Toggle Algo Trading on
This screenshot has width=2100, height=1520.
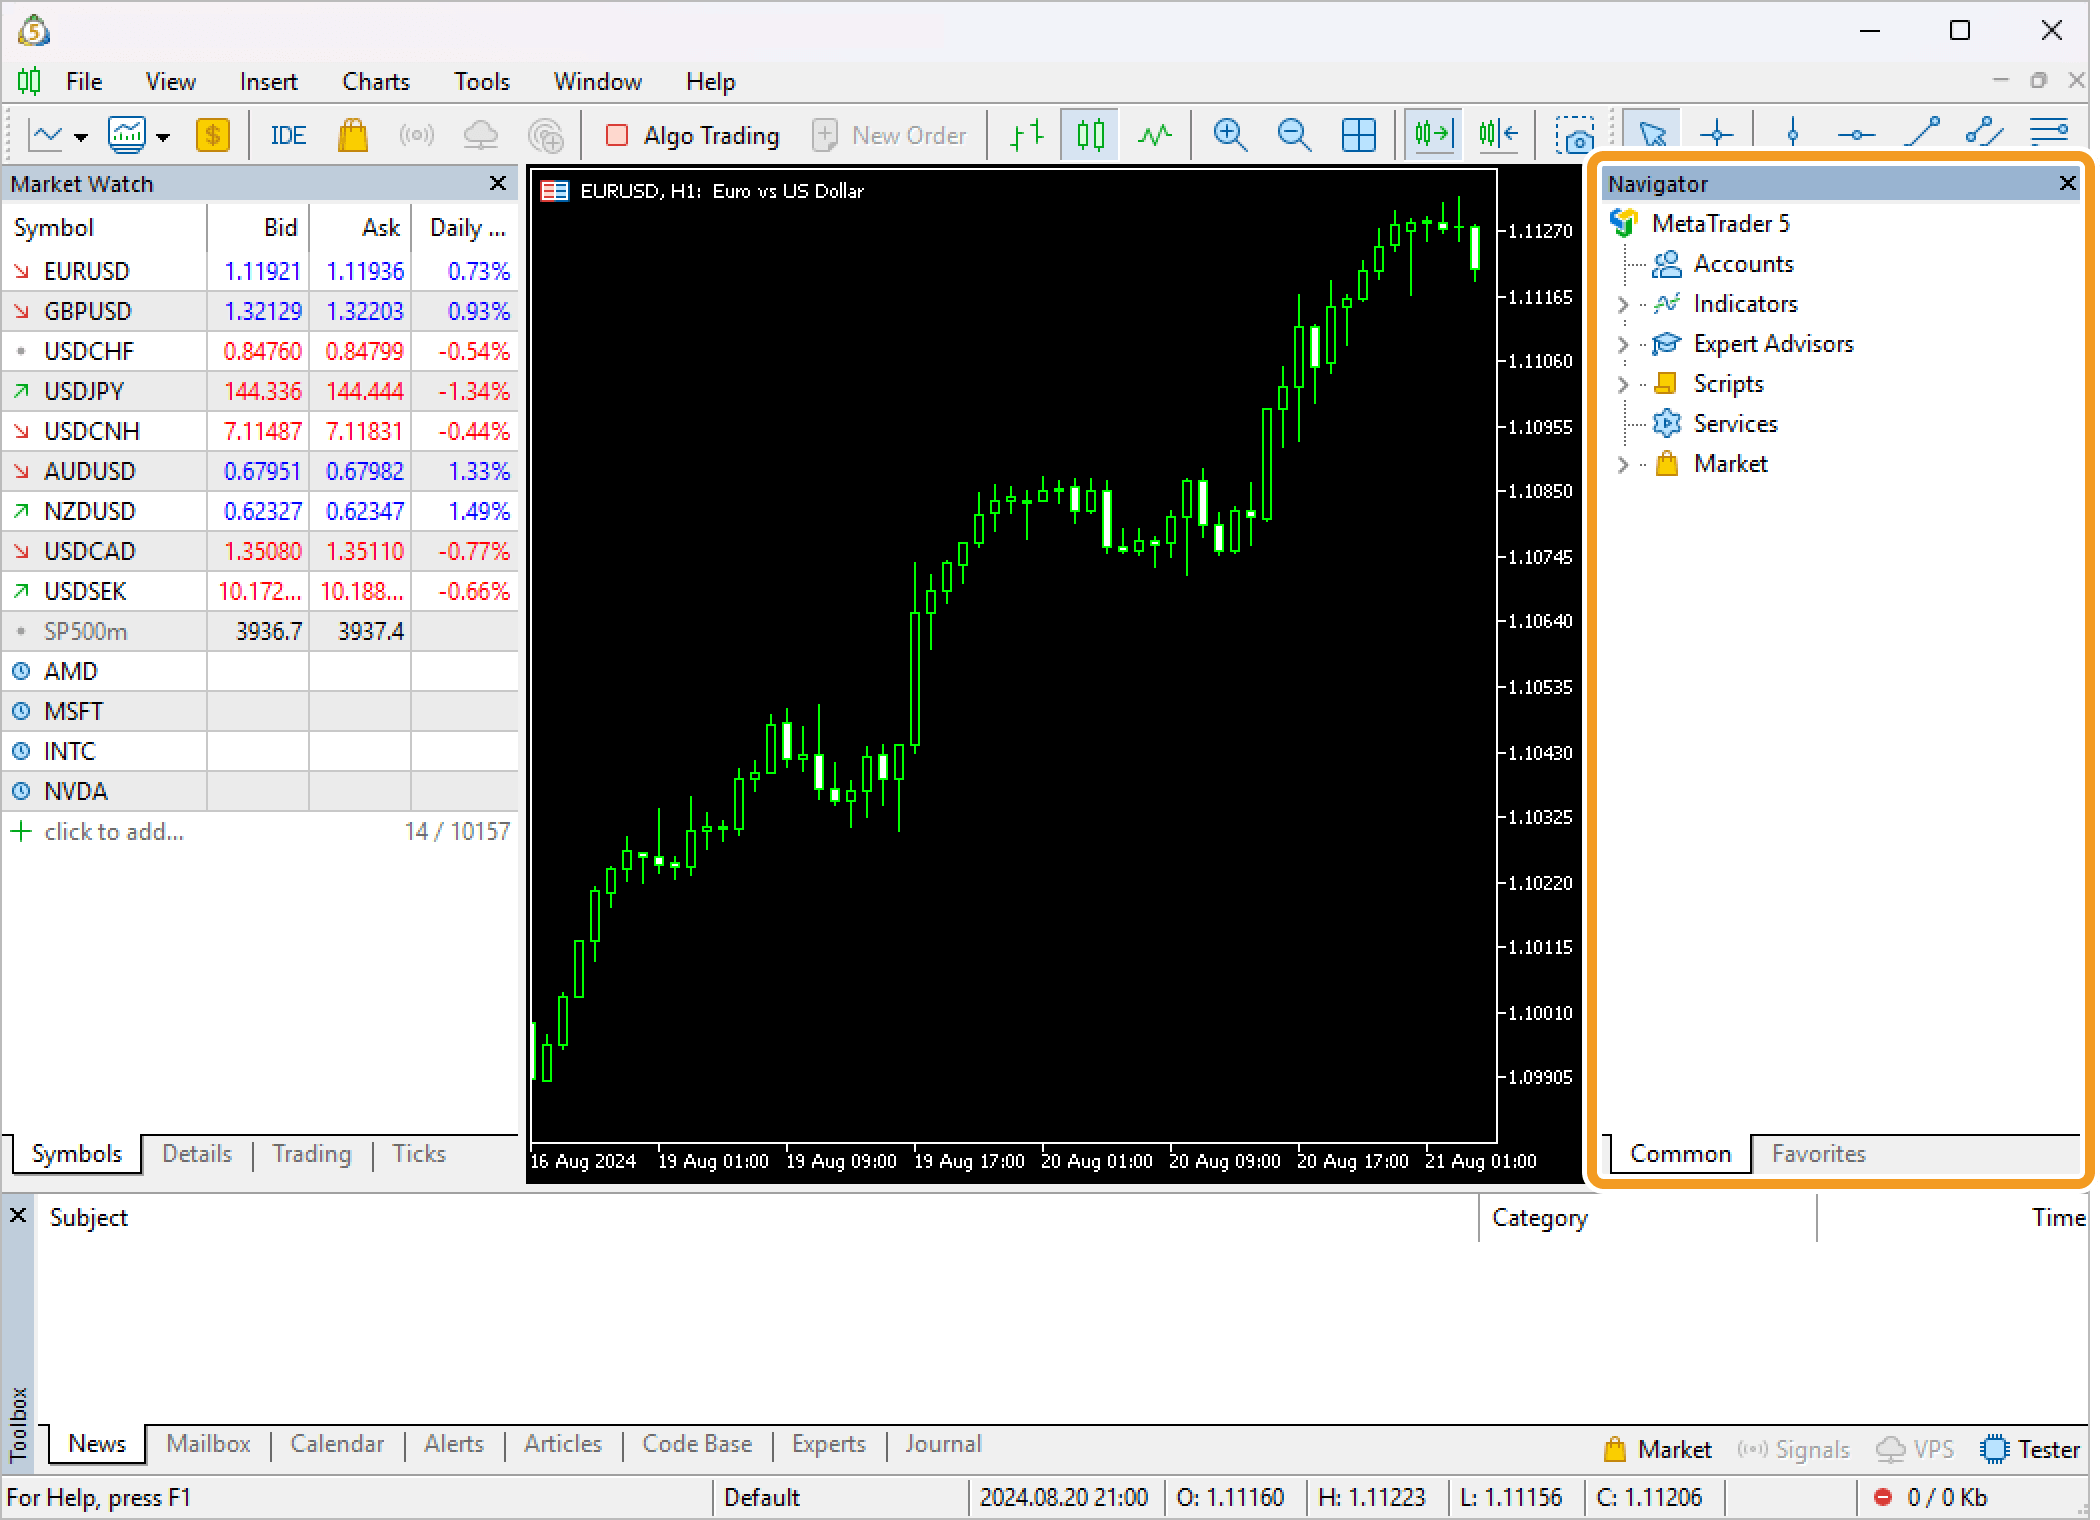(693, 135)
